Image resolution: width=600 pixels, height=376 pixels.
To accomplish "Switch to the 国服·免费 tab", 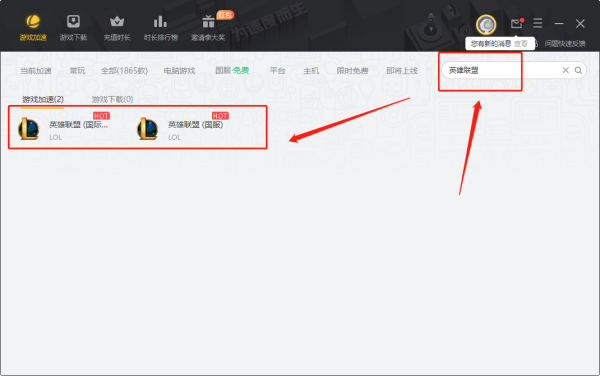I will [232, 70].
